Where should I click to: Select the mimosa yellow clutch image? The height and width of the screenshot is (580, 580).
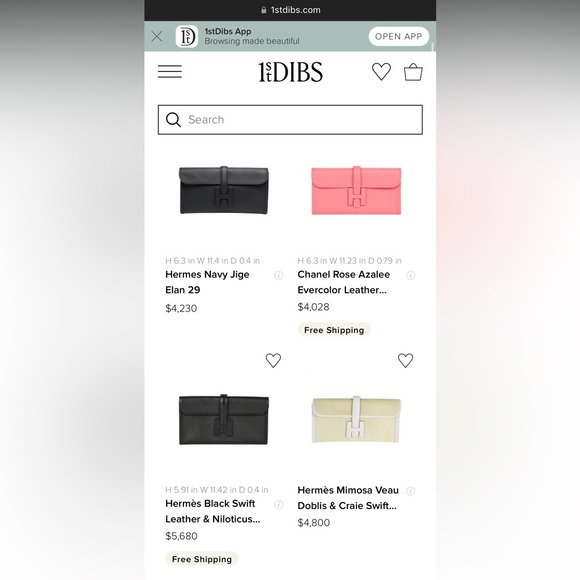(x=356, y=419)
